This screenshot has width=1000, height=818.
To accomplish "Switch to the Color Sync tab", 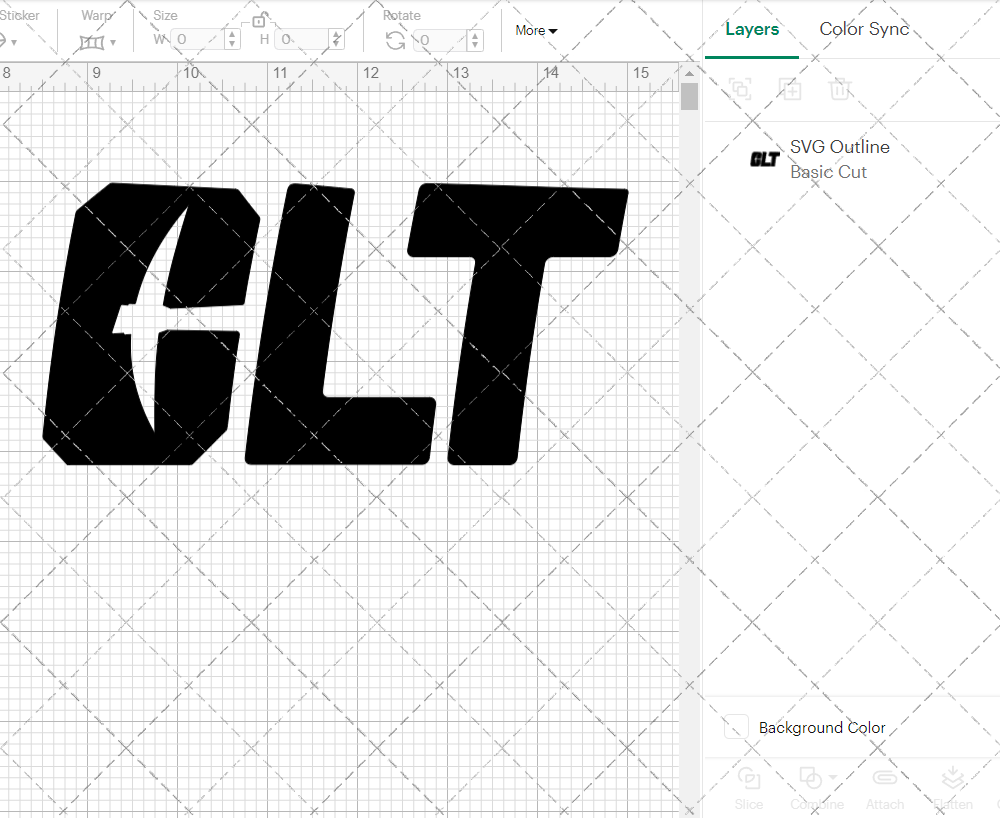I will click(863, 29).
